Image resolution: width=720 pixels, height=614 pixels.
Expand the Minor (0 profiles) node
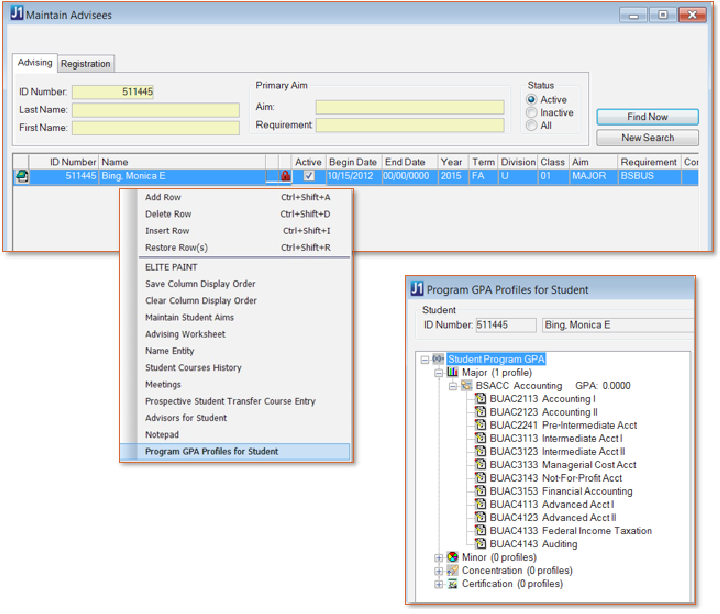438,557
